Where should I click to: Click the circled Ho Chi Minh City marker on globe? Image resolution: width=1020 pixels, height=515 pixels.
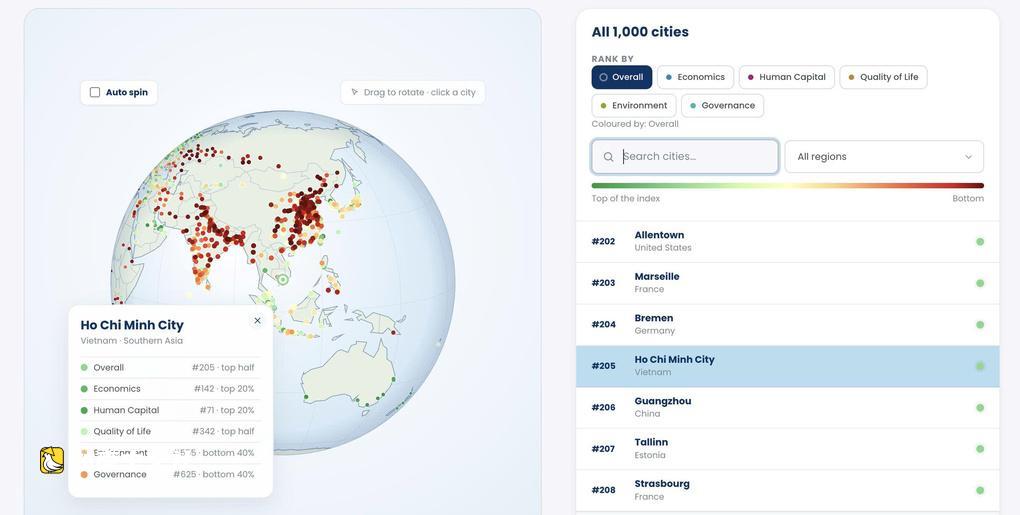click(x=282, y=280)
